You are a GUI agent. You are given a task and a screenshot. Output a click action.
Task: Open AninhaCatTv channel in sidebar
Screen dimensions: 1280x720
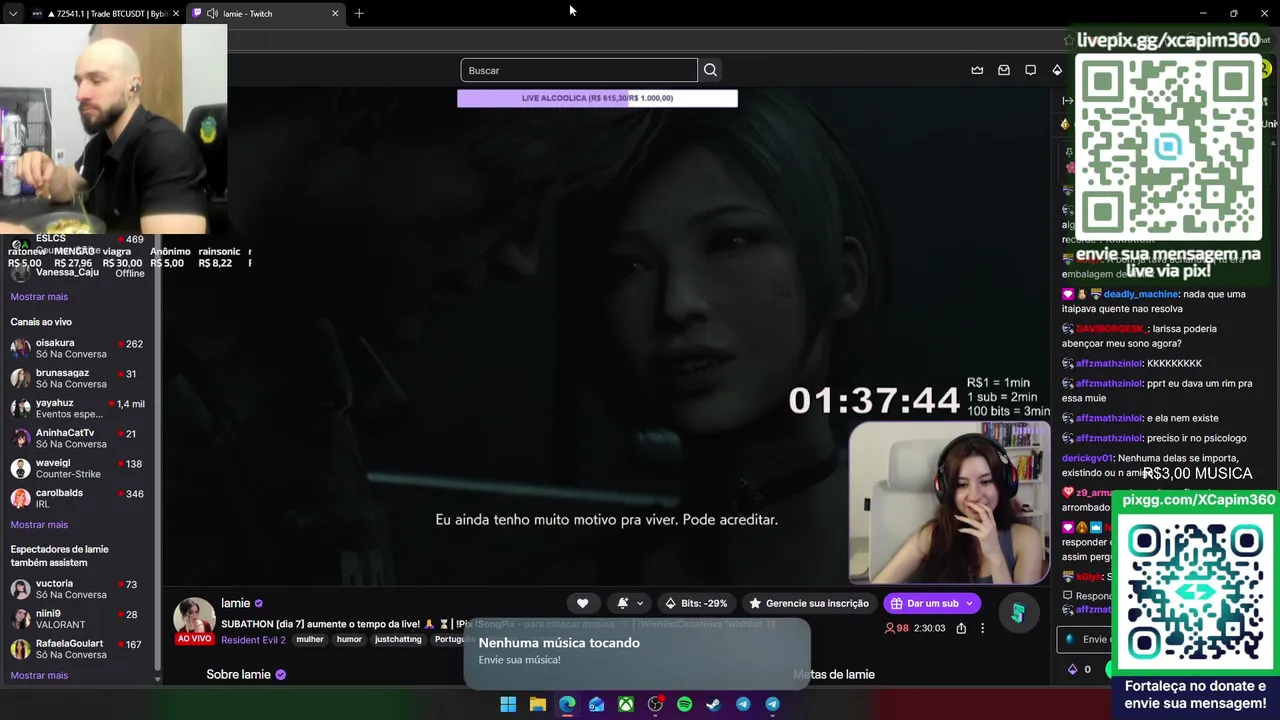tap(78, 438)
